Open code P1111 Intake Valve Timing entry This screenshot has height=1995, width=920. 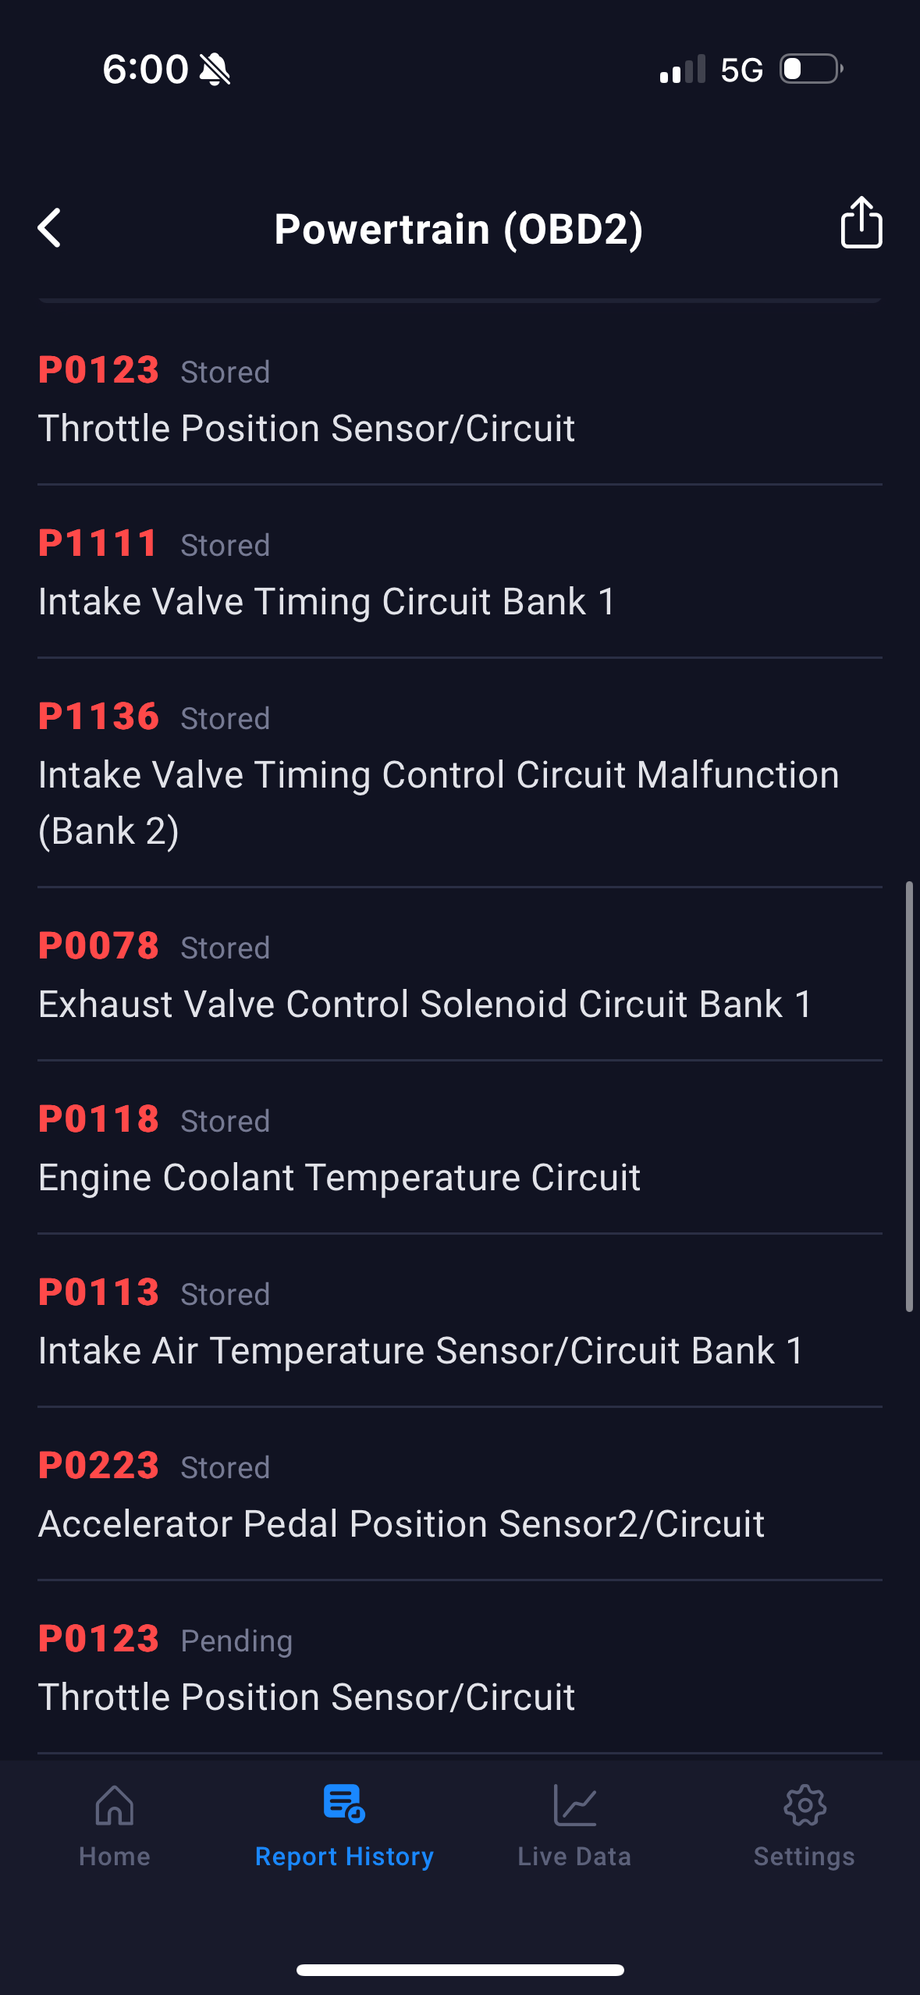coord(460,572)
